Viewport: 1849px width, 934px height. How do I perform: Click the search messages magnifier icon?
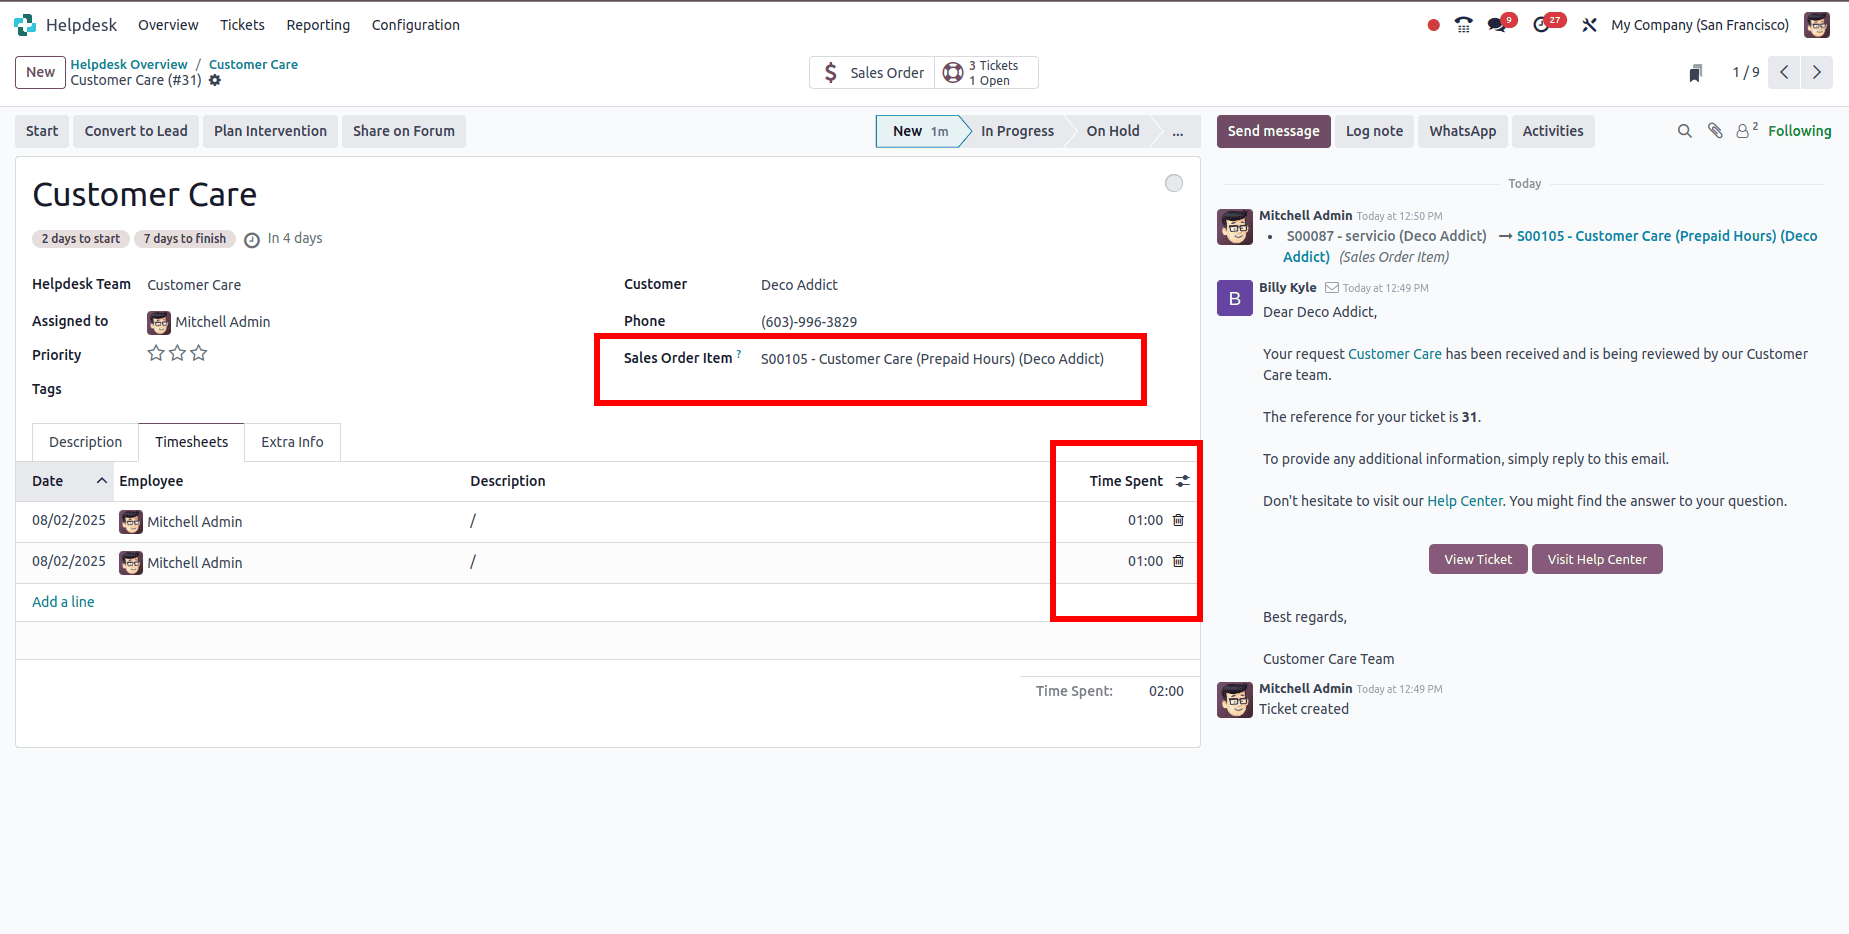(x=1685, y=130)
